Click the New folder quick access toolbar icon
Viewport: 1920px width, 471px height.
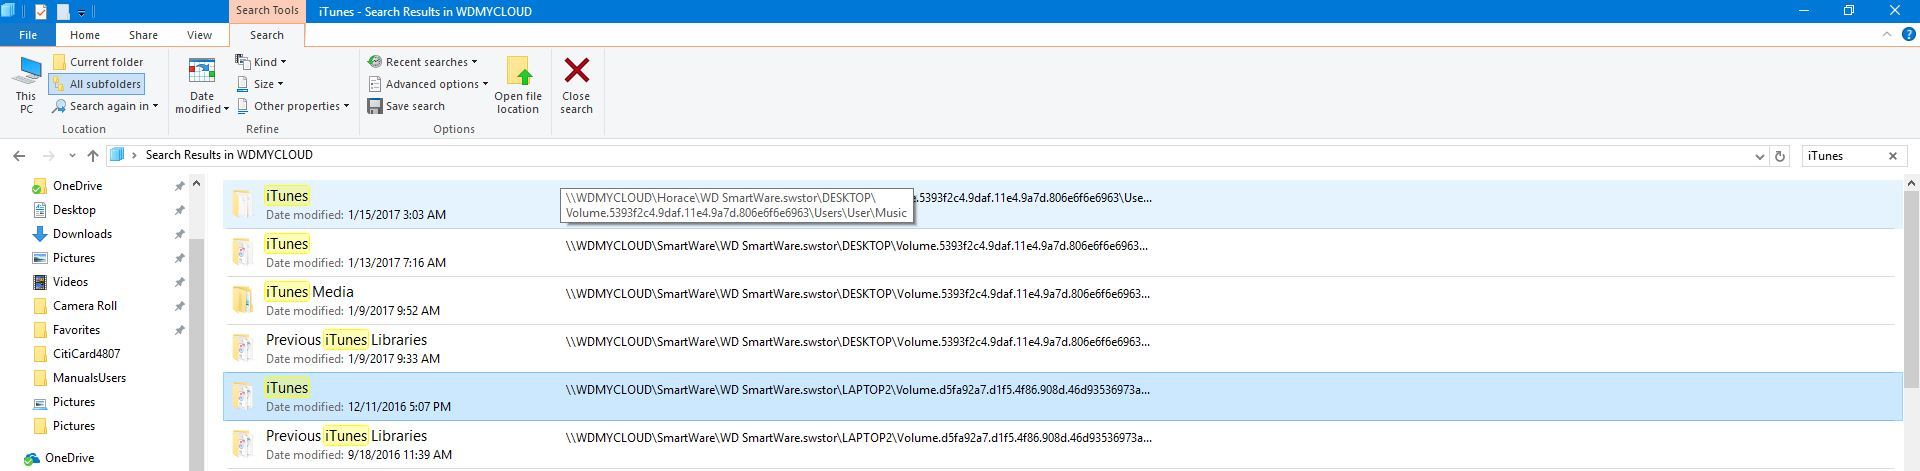(x=63, y=11)
